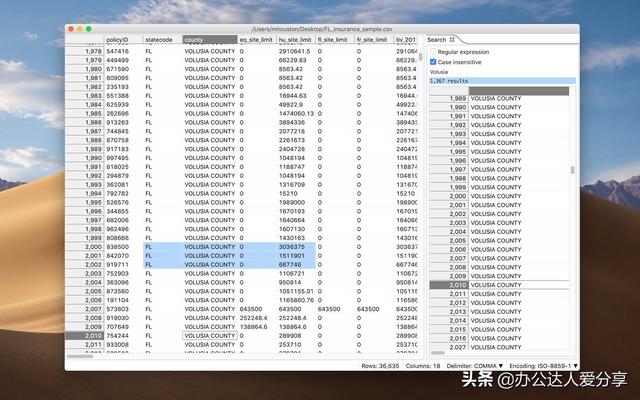Click the '1,367 results' status line
The width and height of the screenshot is (640, 400).
[x=502, y=81]
